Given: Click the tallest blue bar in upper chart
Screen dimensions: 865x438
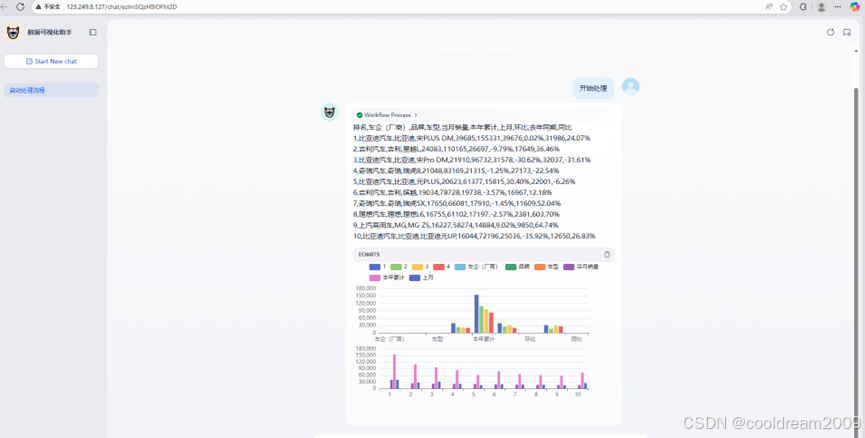Looking at the screenshot, I should (x=477, y=314).
